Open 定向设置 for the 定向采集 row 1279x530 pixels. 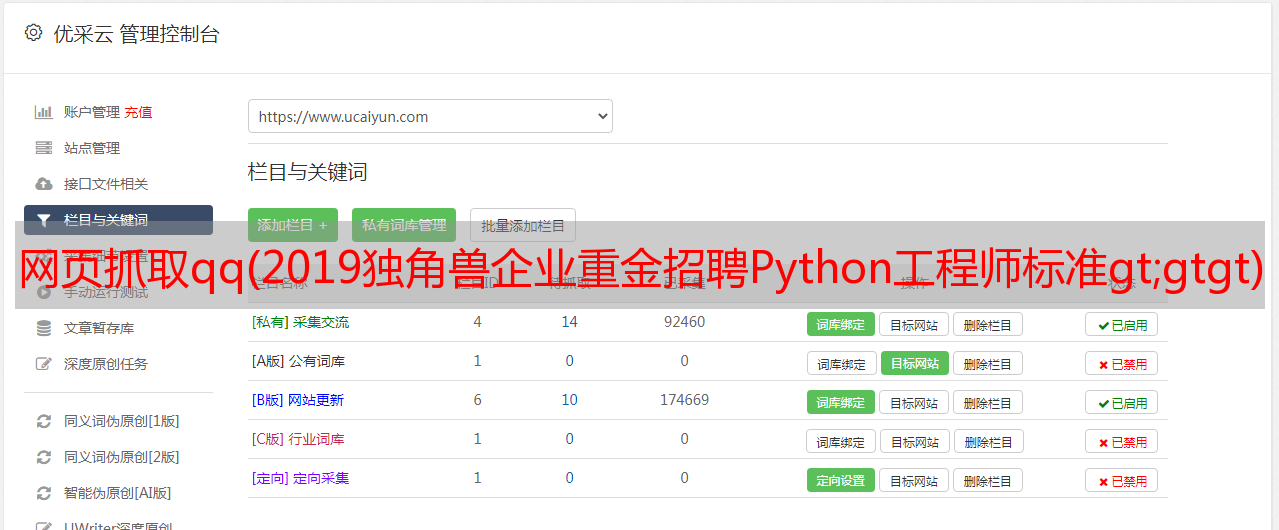tap(841, 480)
